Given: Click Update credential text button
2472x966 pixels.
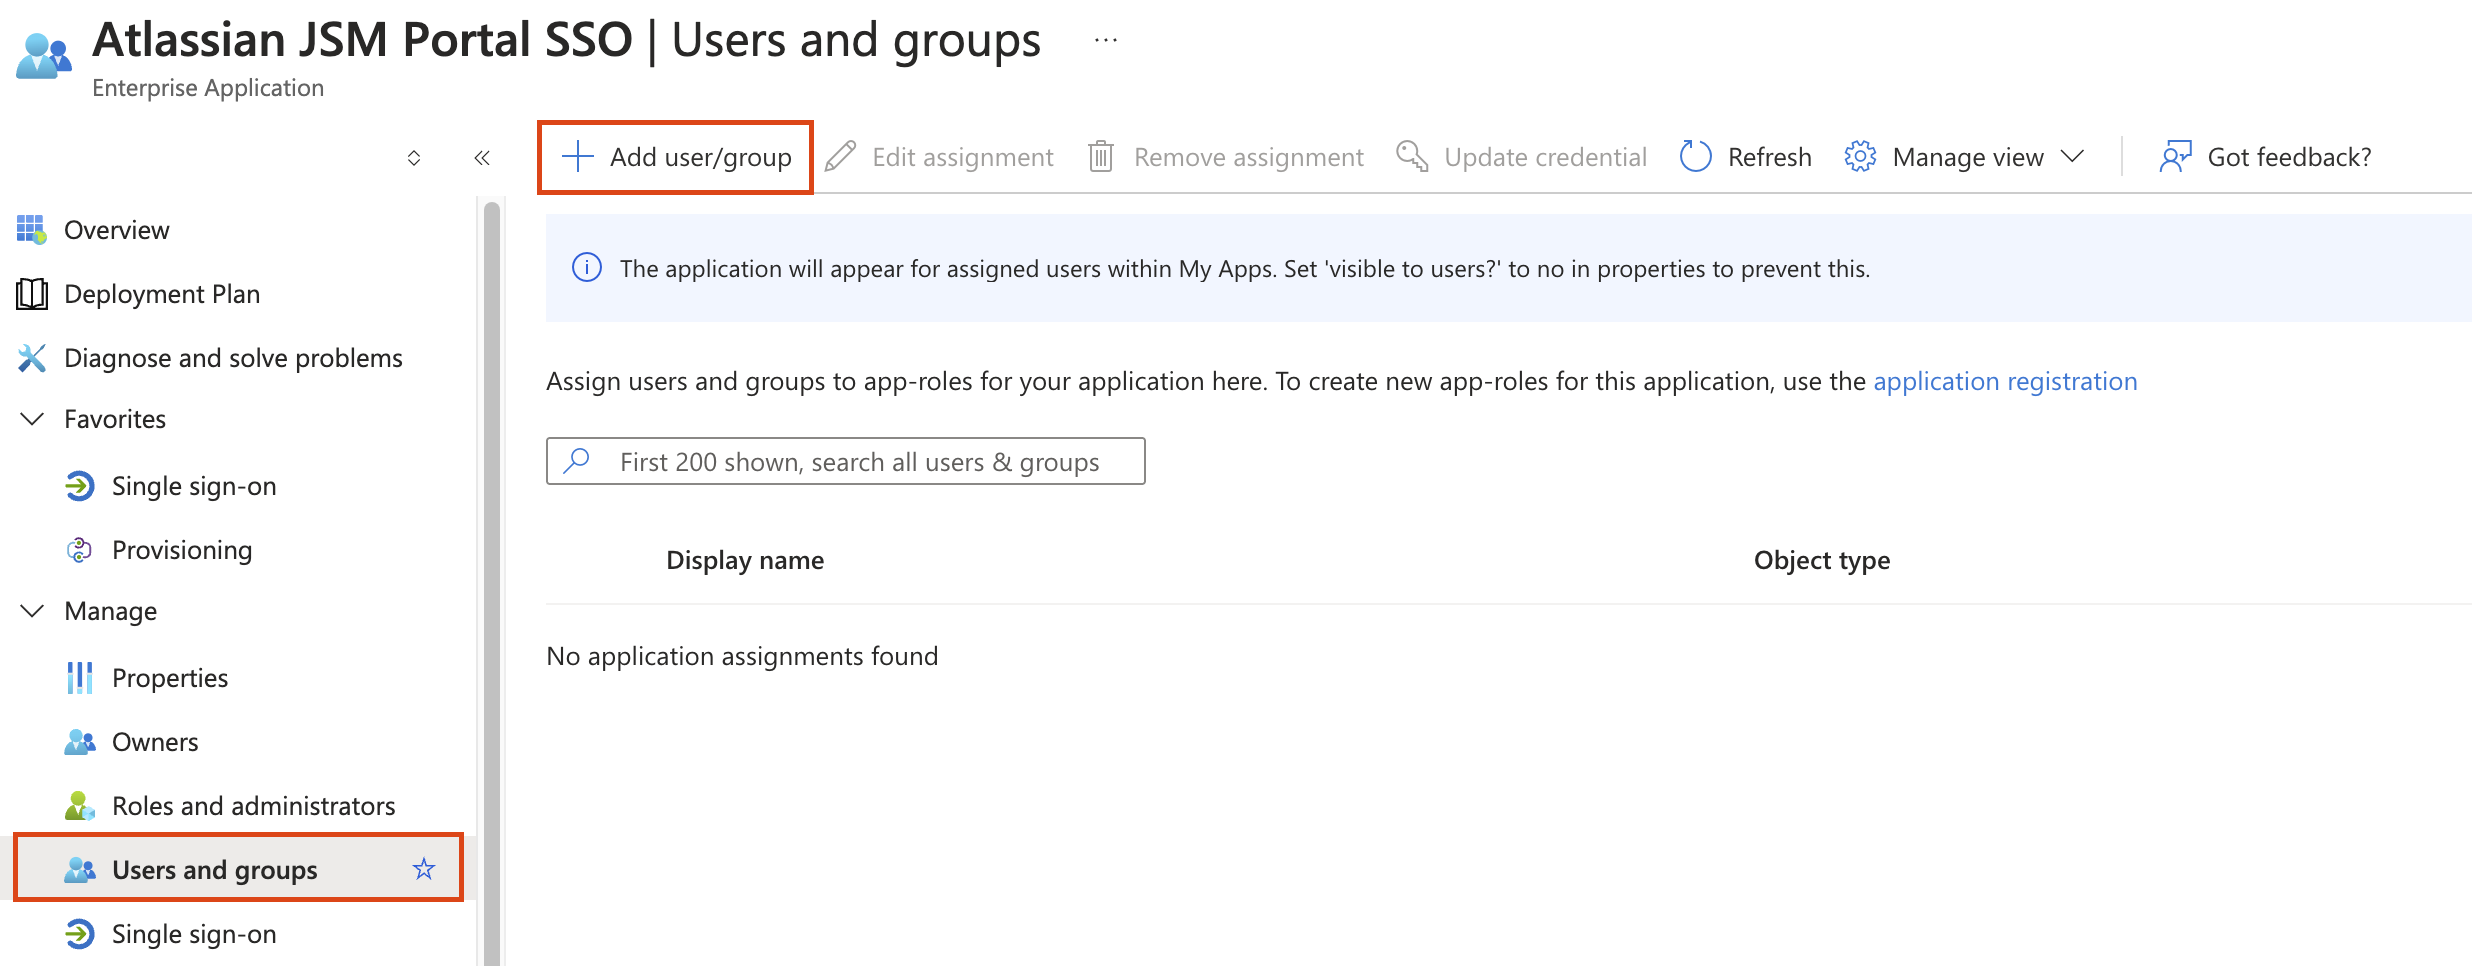Looking at the screenshot, I should (x=1545, y=157).
